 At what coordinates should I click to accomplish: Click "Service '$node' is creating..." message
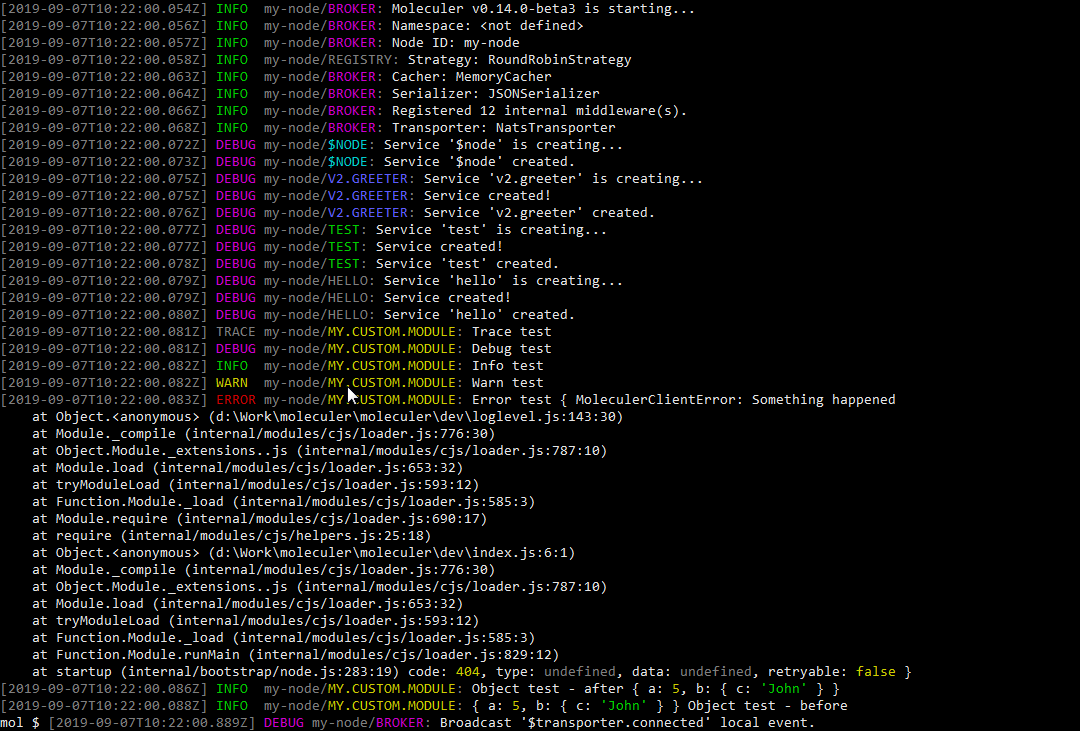[x=503, y=145]
